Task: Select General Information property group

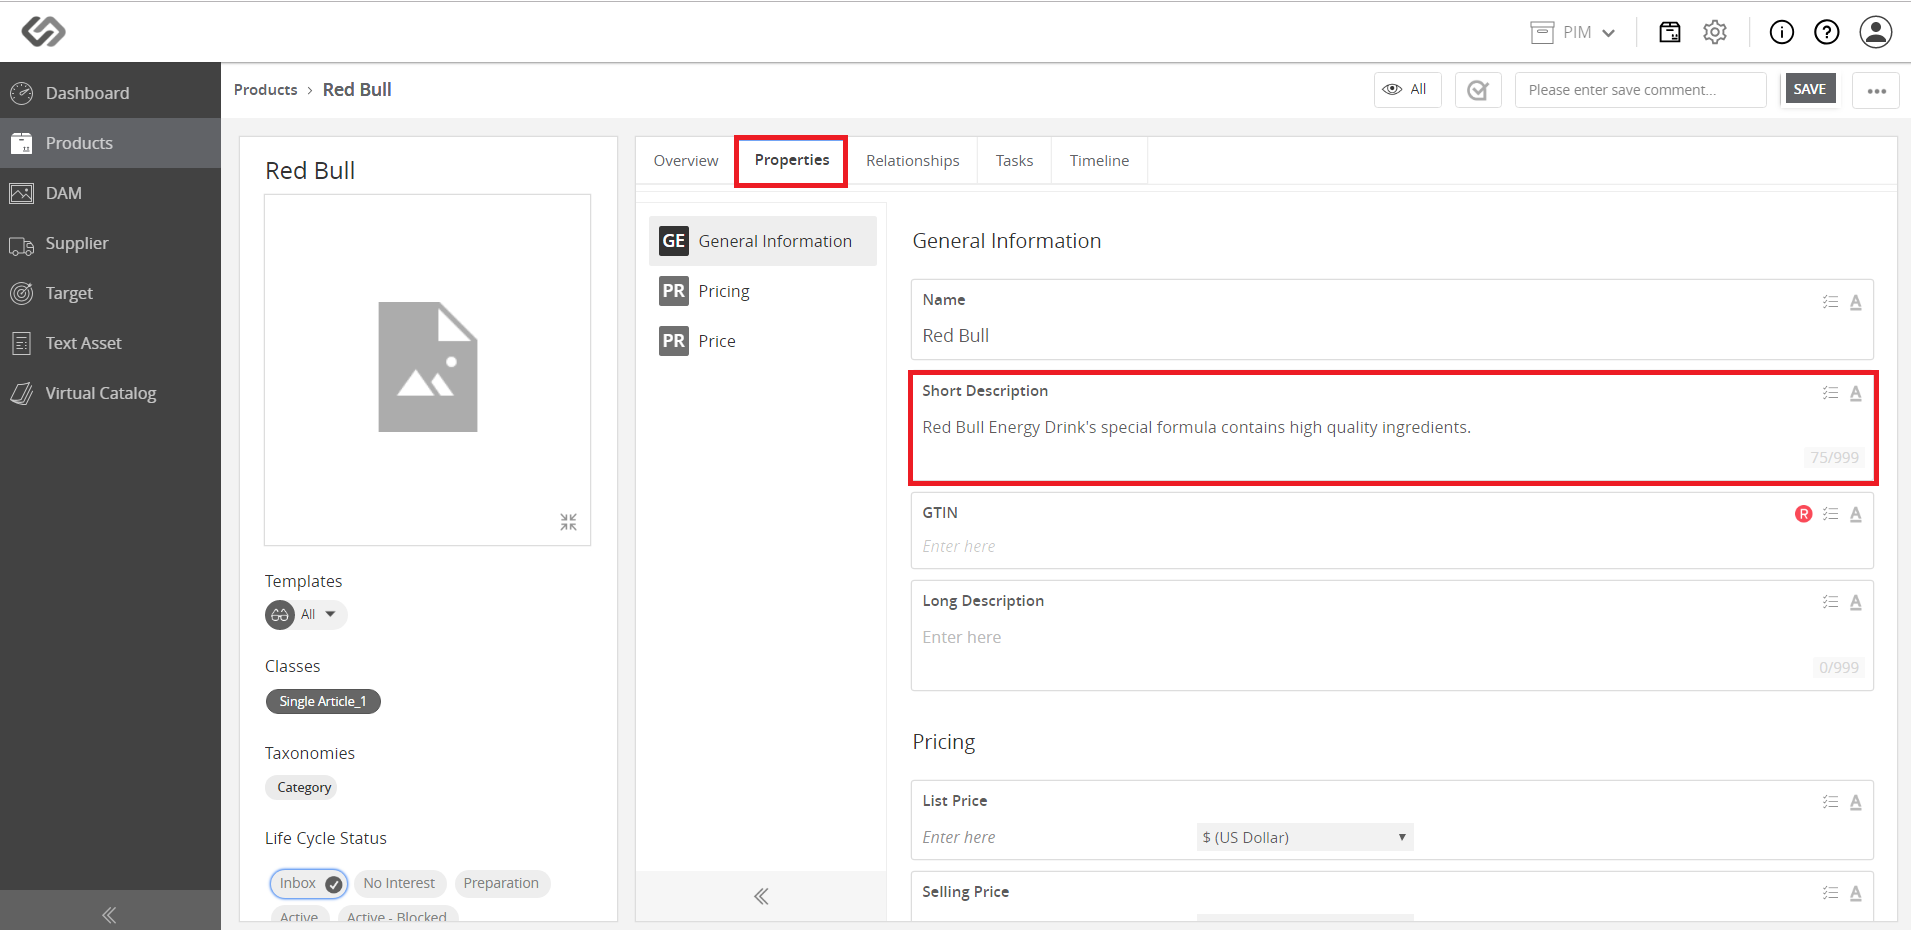Action: (763, 241)
